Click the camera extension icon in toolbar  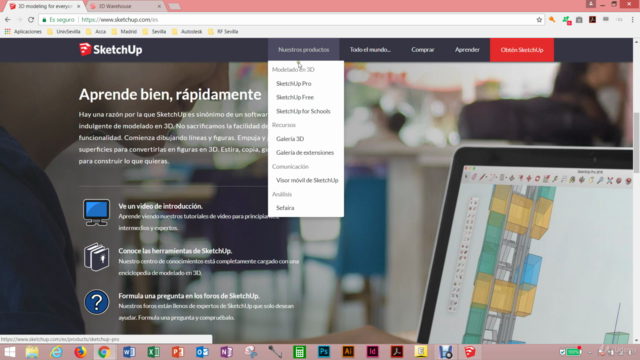(579, 20)
